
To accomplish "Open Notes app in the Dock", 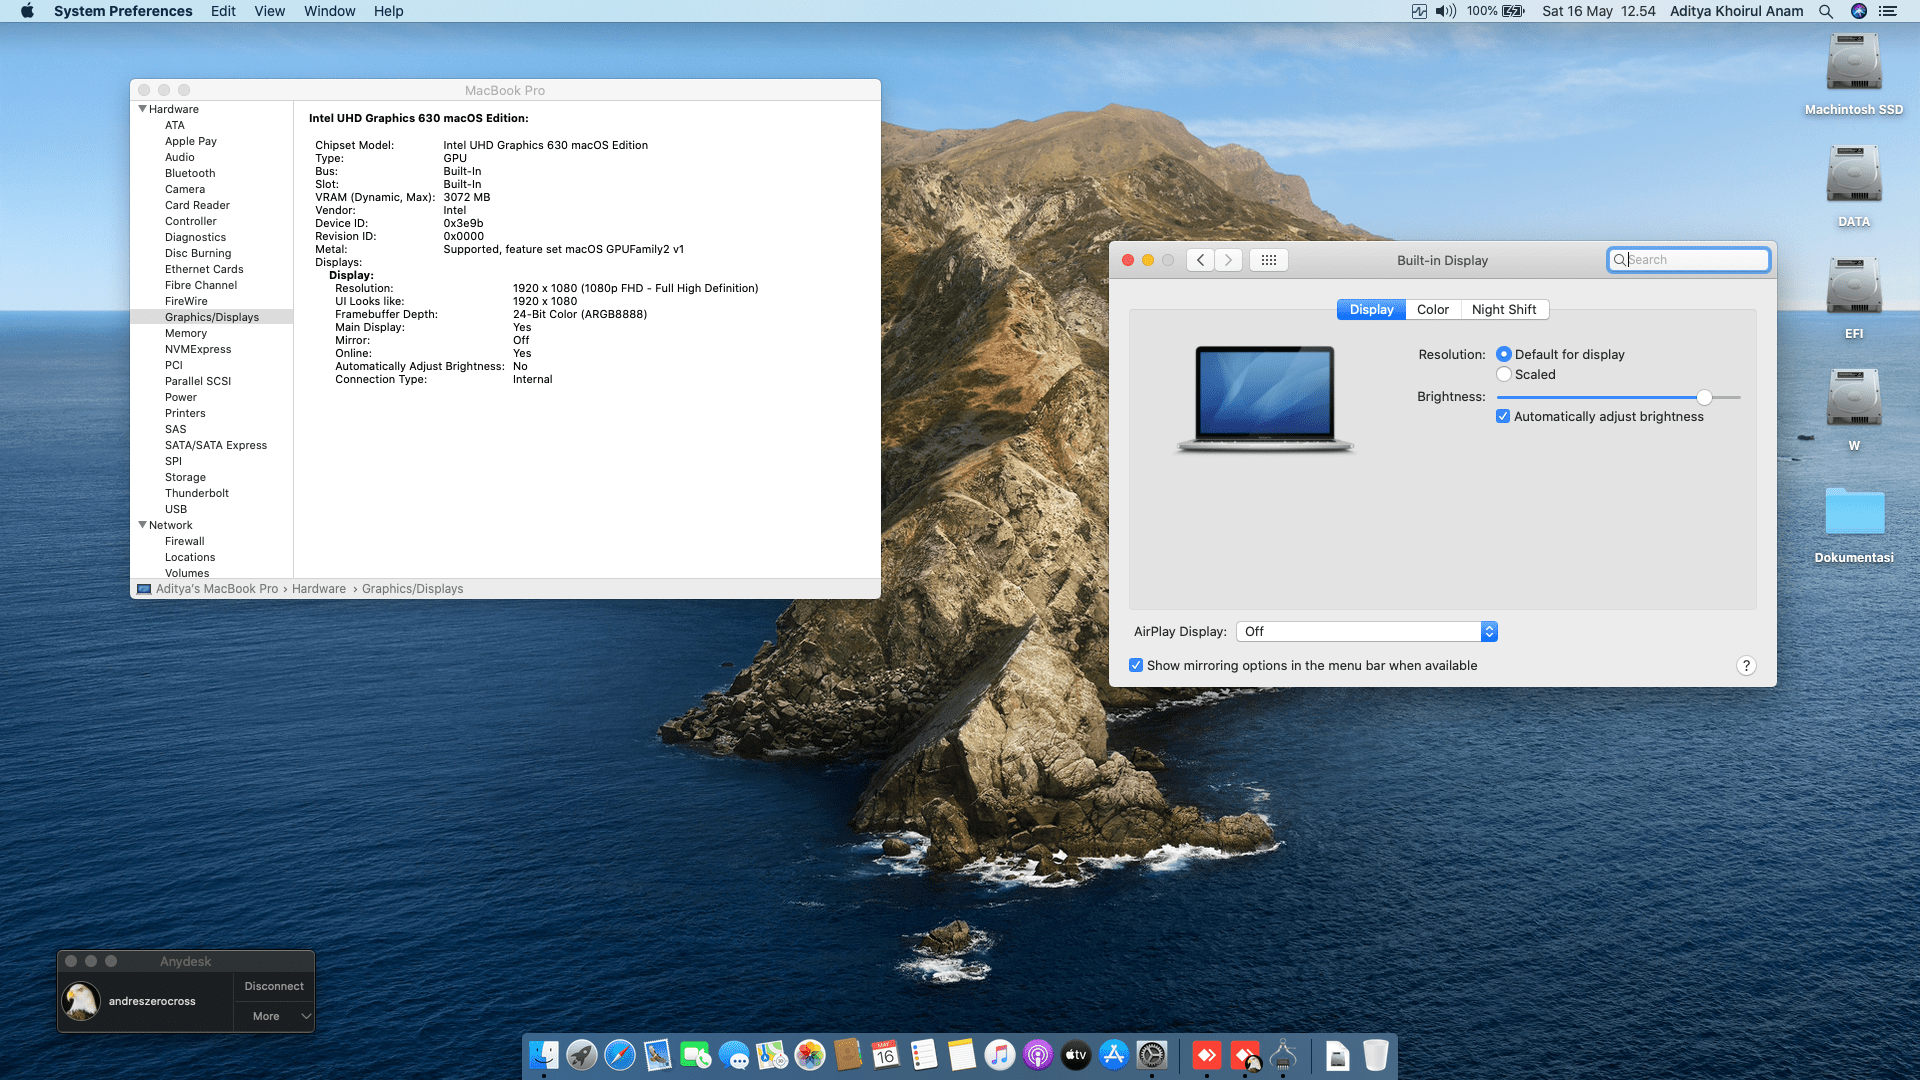I will [x=962, y=1055].
